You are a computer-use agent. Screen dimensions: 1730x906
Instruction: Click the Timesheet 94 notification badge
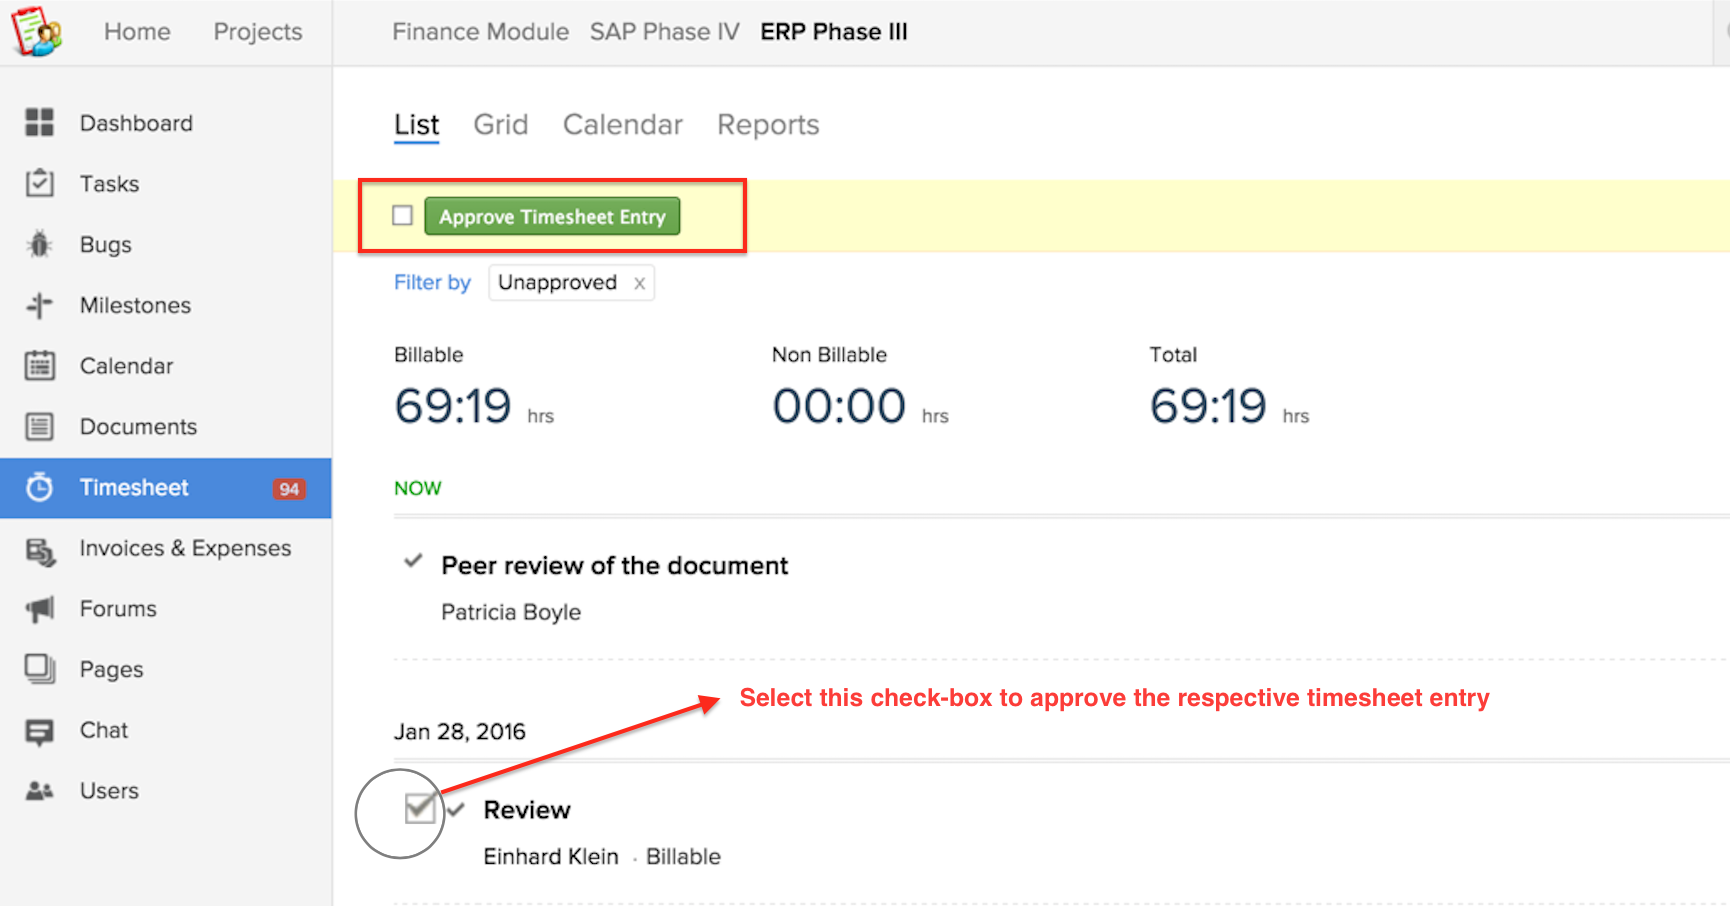pyautogui.click(x=289, y=489)
